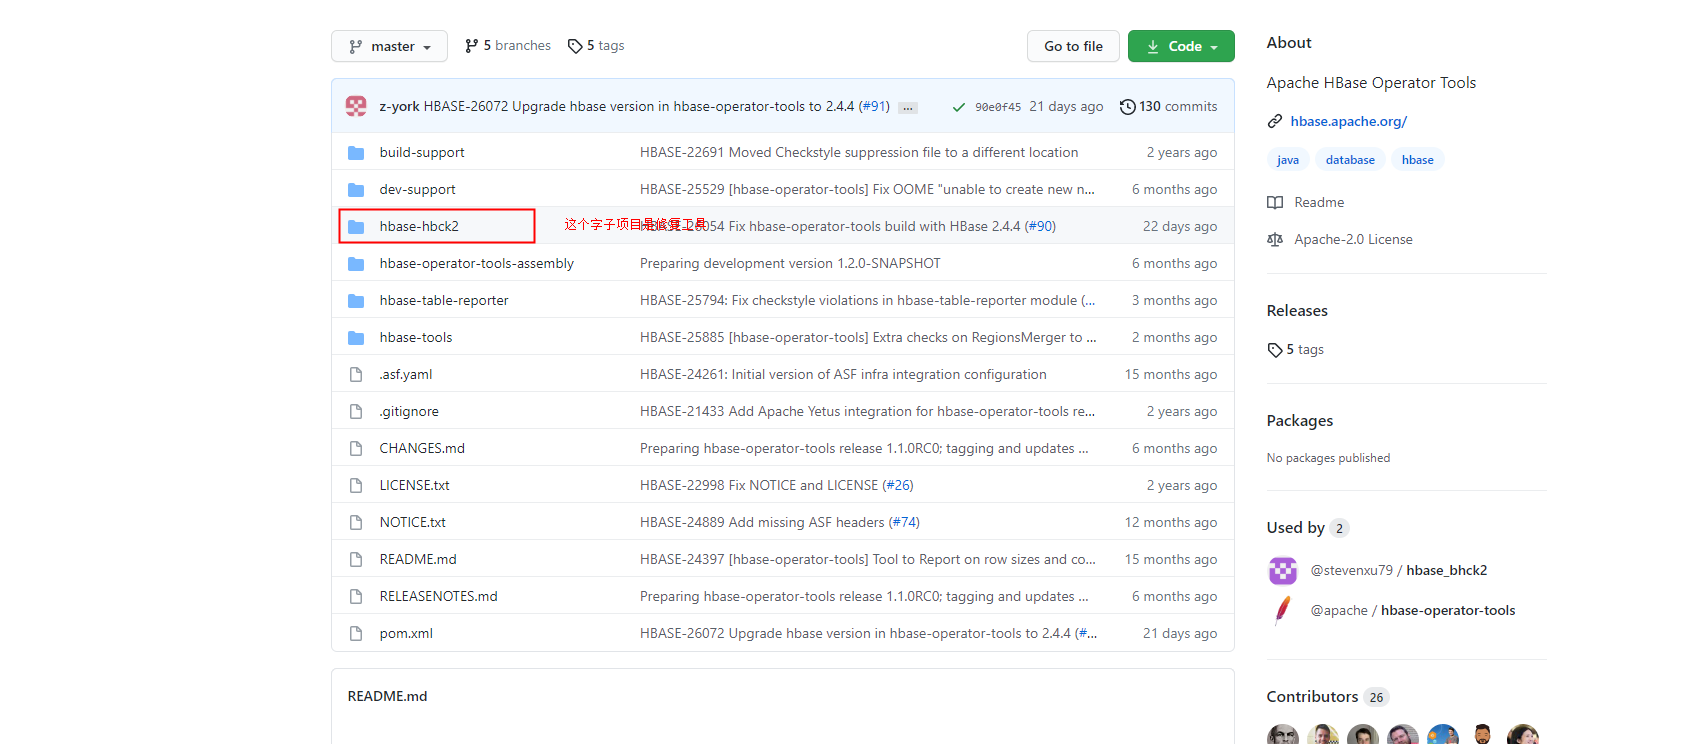The width and height of the screenshot is (1681, 744).
Task: Click the Apache feather avatar icon
Action: [x=1283, y=611]
